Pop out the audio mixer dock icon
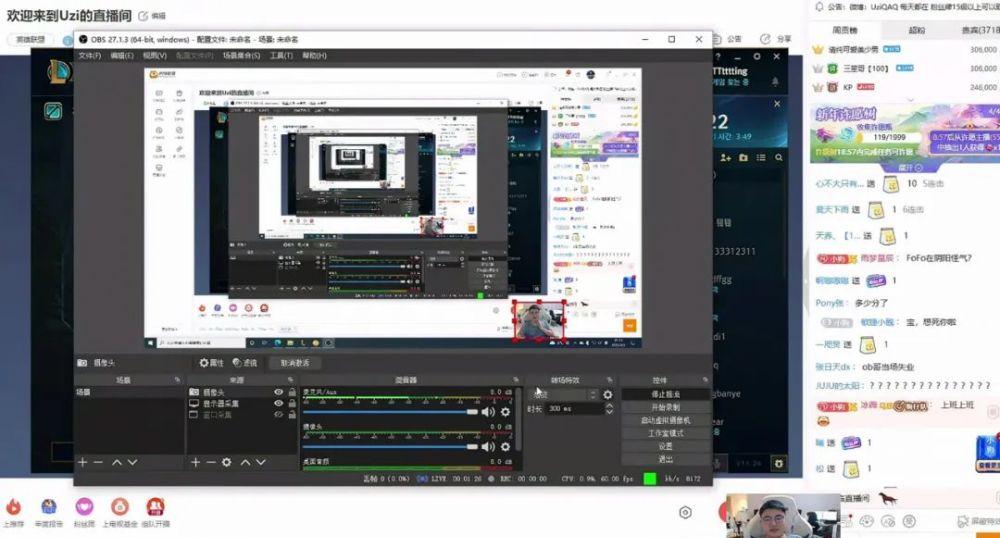 coord(515,380)
